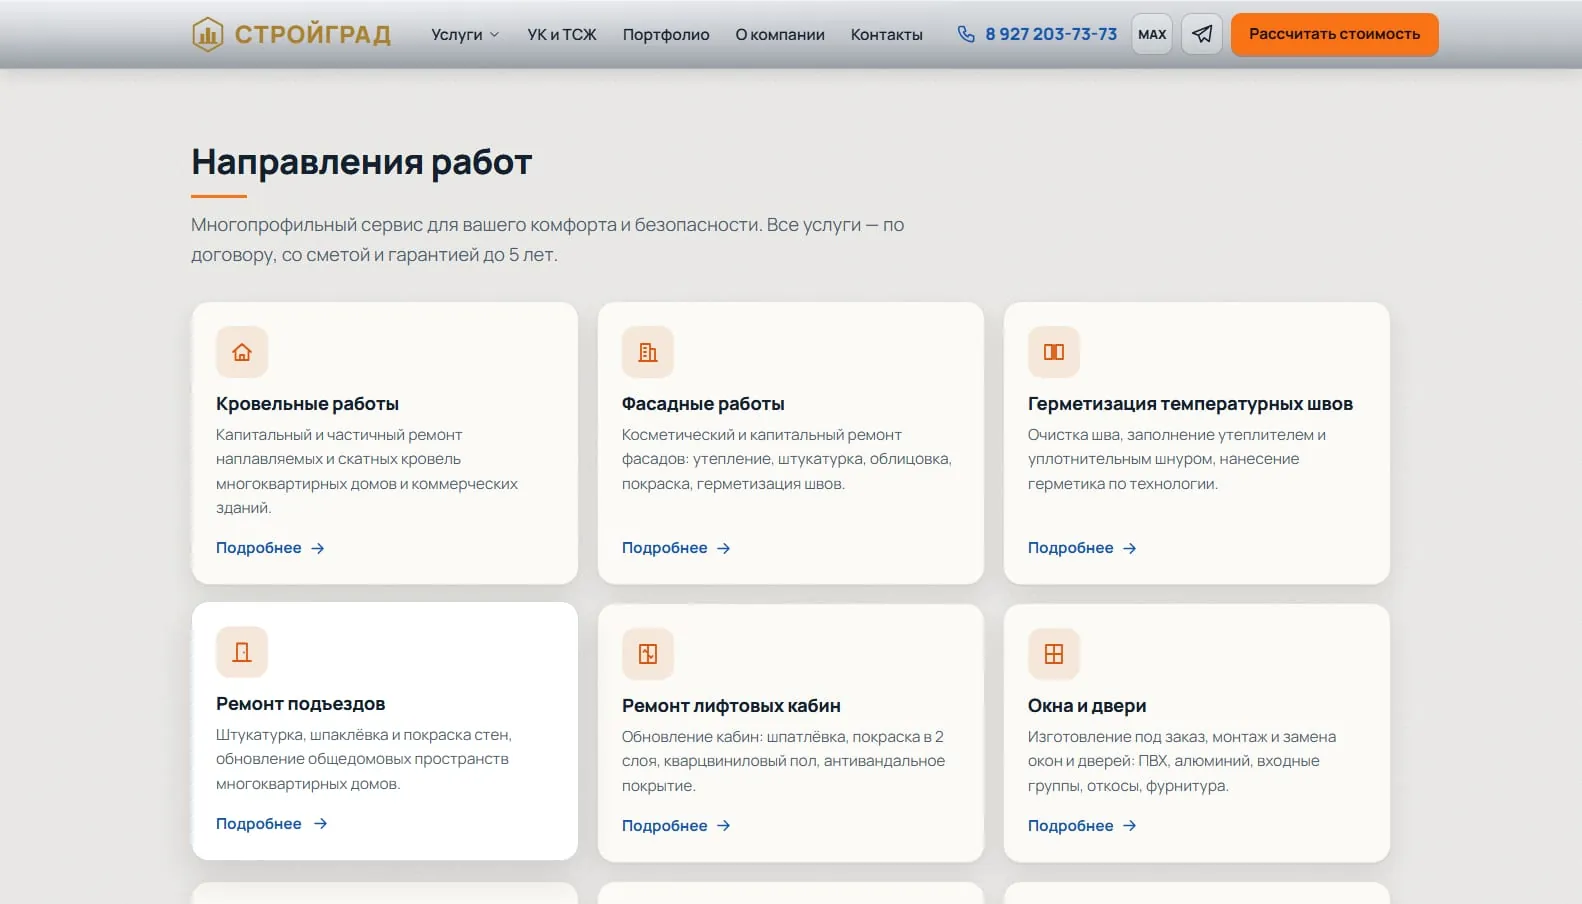Click the door icon for Ремонт подъездов
This screenshot has height=904, width=1582.
242,652
